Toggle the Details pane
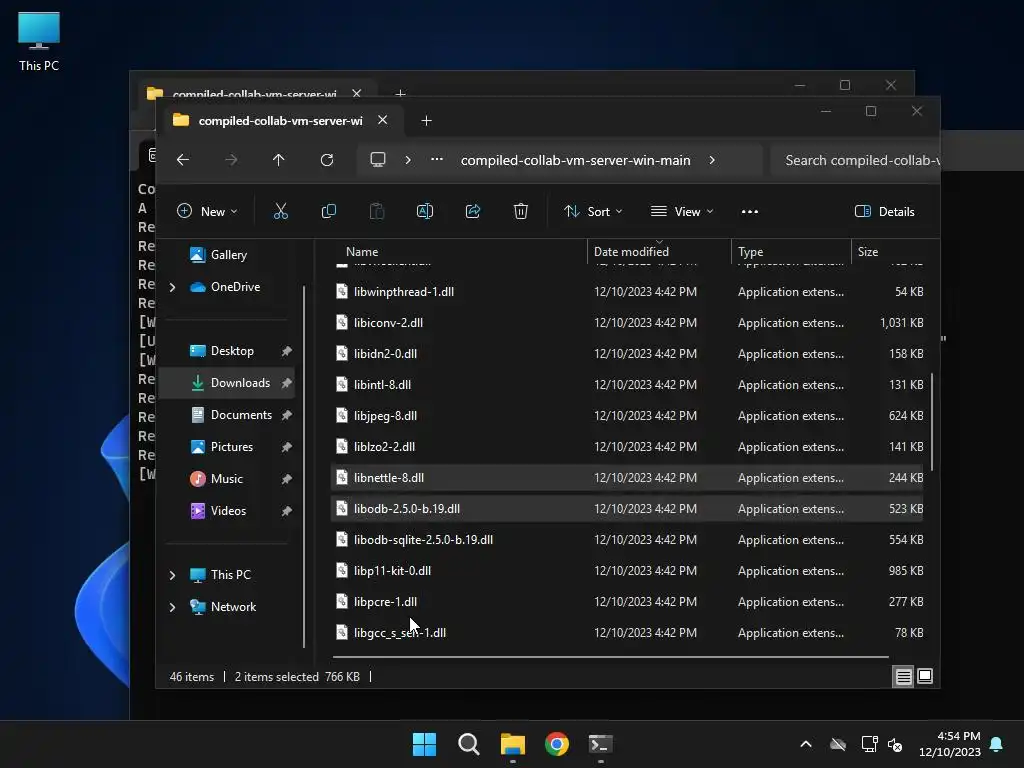This screenshot has width=1024, height=768. [x=885, y=212]
